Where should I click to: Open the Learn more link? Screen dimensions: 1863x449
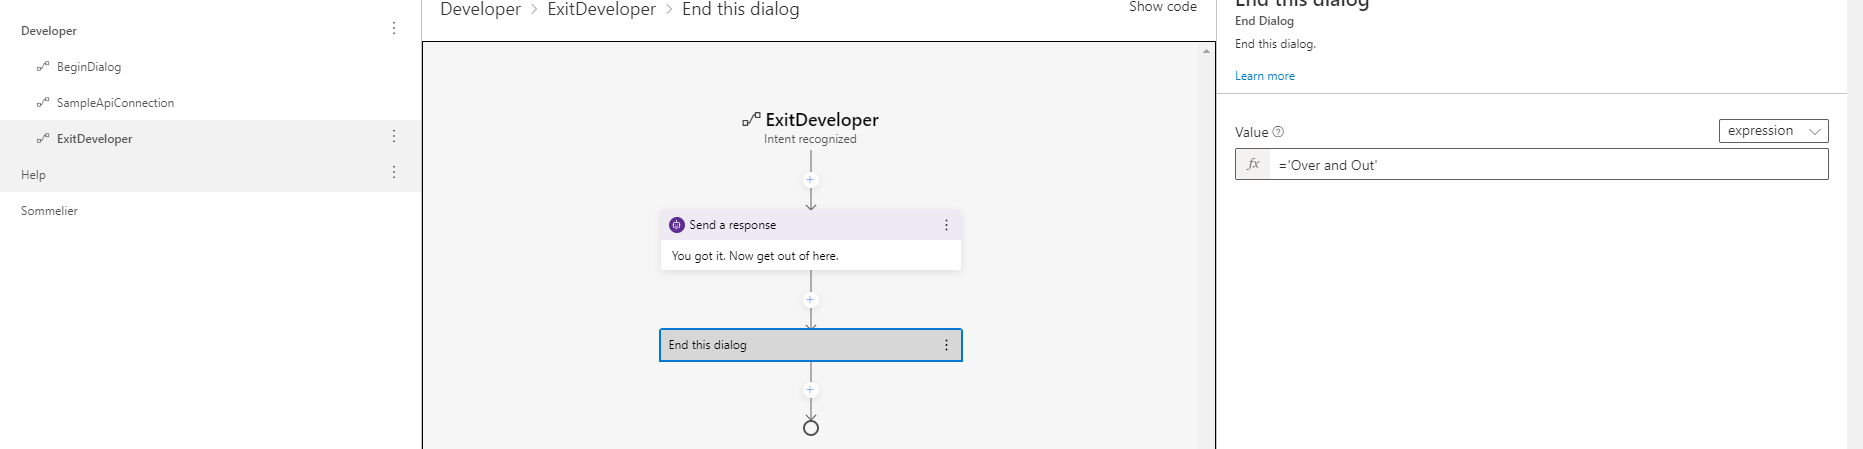(1264, 76)
